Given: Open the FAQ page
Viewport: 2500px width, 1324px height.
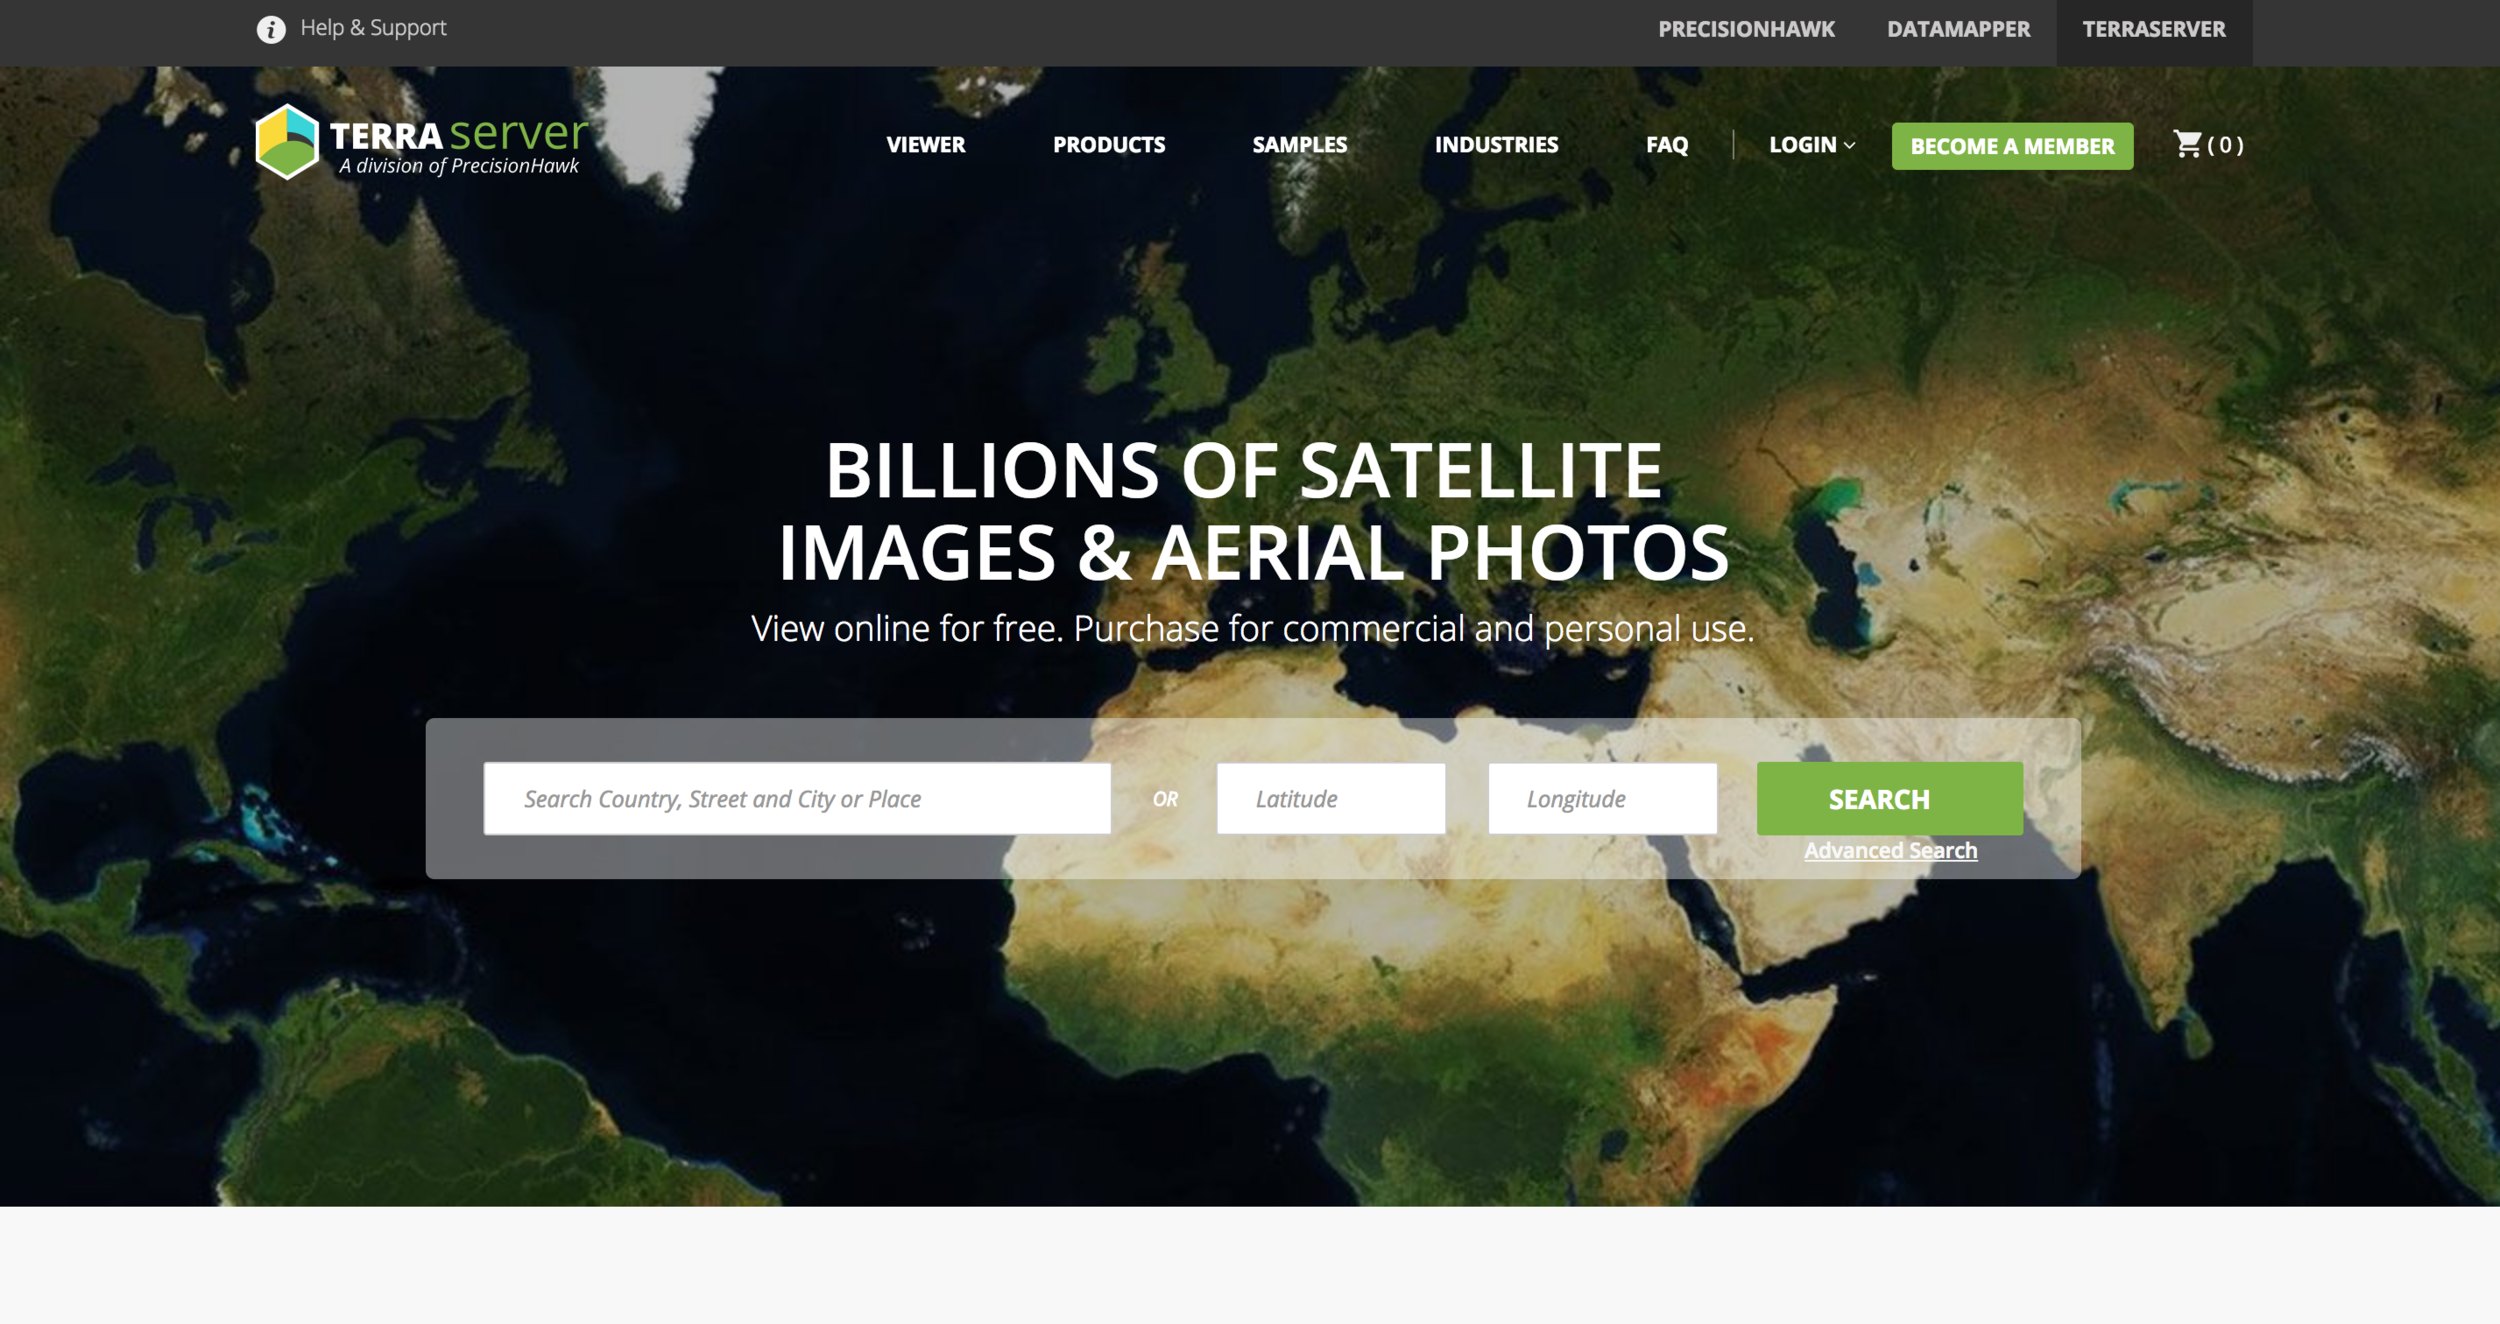Looking at the screenshot, I should (x=1666, y=145).
